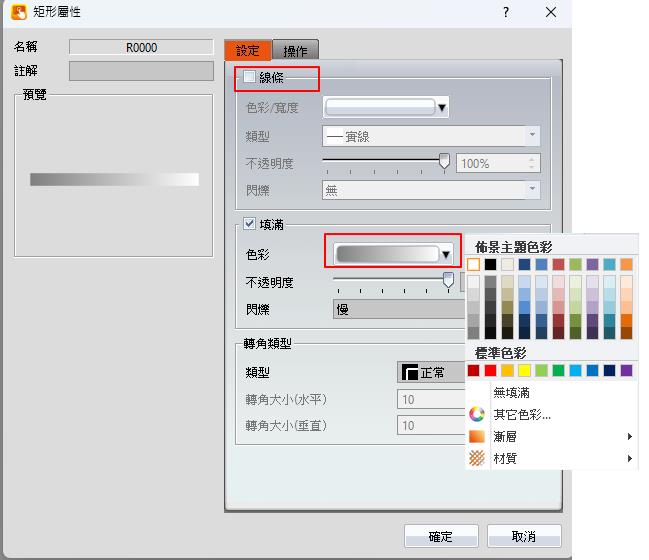This screenshot has height=560, width=649.
Task: Click the 取消 button
Action: tap(523, 537)
